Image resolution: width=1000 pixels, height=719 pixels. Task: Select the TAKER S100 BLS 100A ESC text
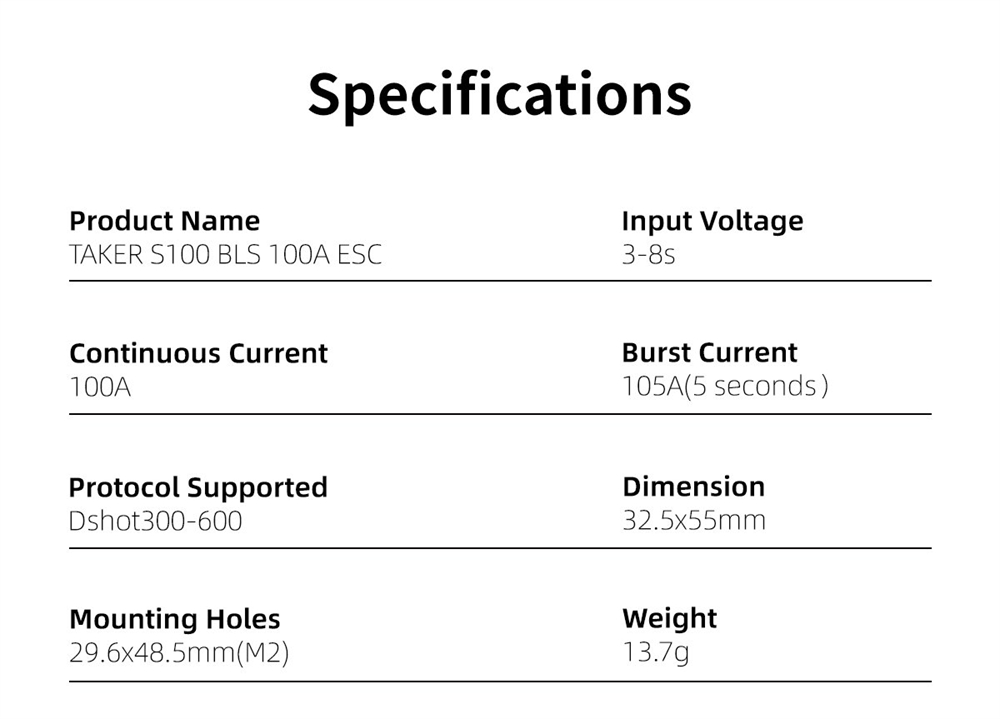pyautogui.click(x=225, y=254)
